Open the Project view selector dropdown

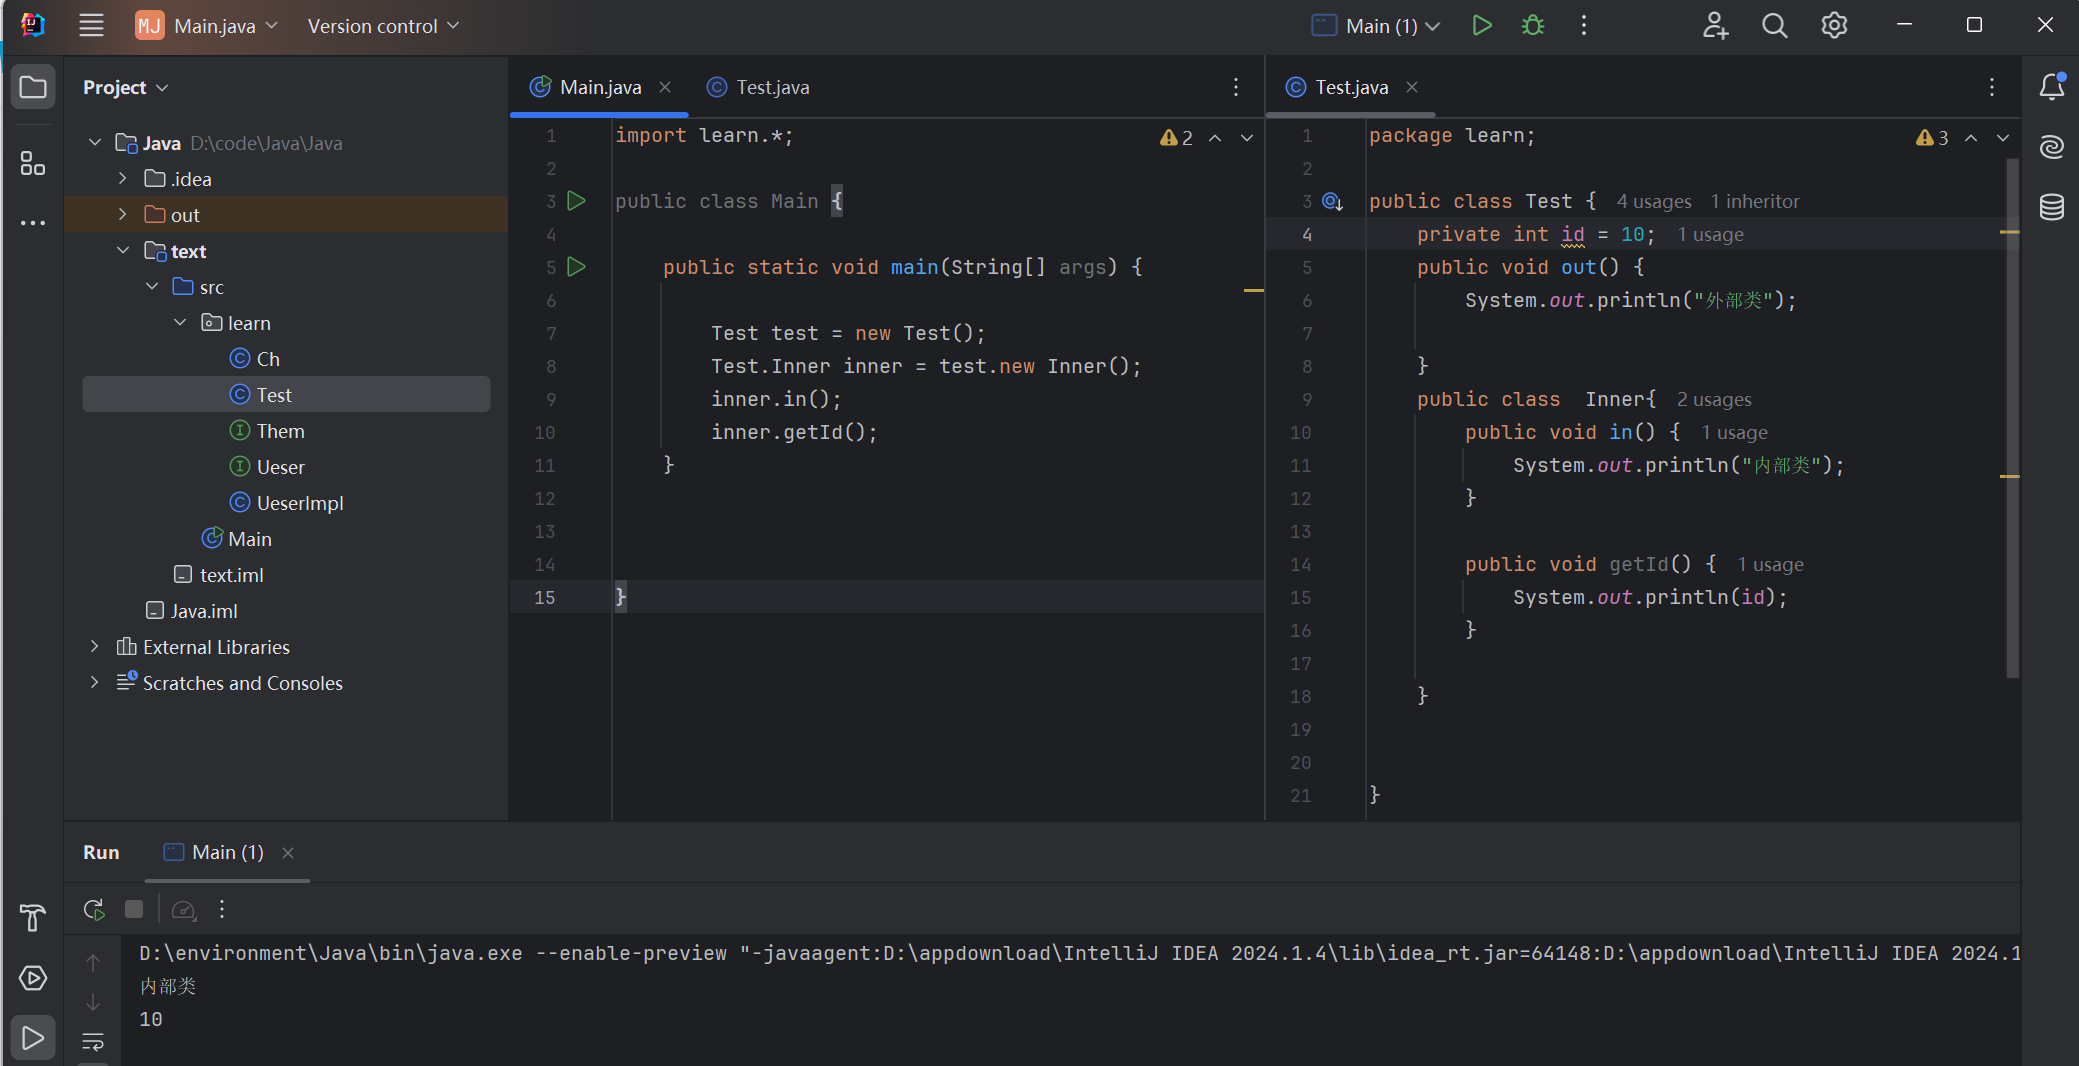click(125, 87)
